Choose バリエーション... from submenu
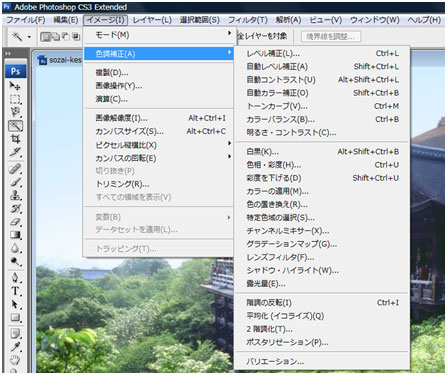This screenshot has height=375, width=447. 322,361
